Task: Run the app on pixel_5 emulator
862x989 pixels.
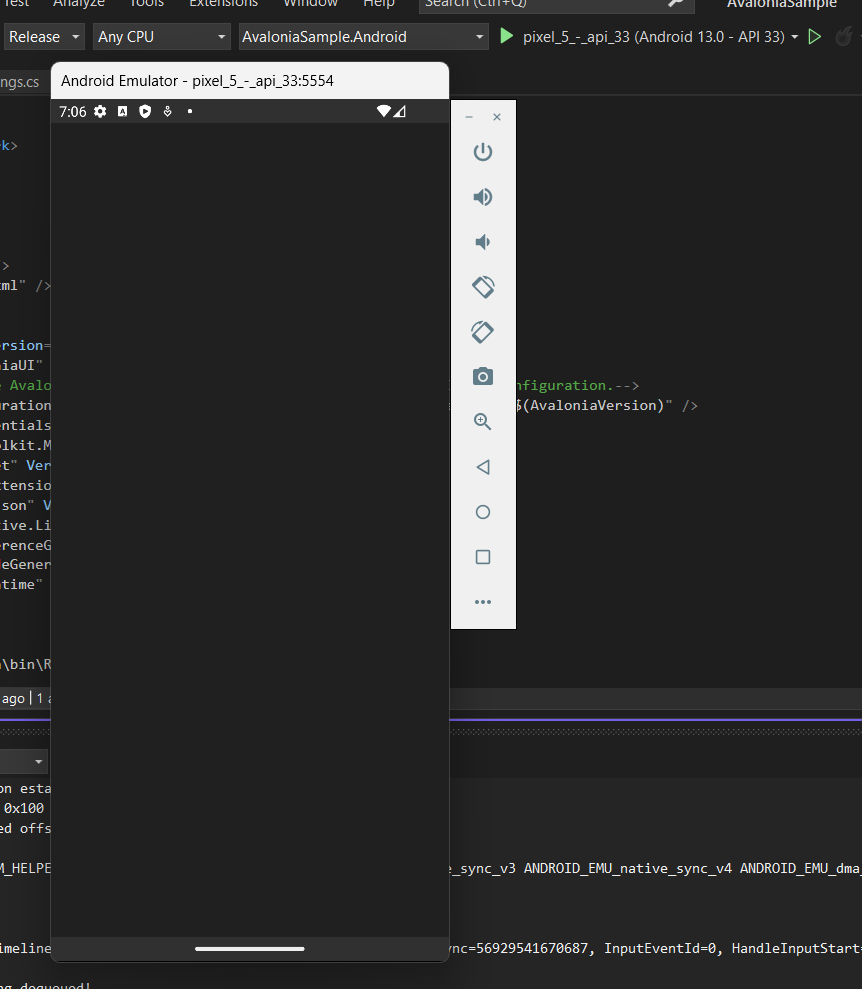Action: 507,36
